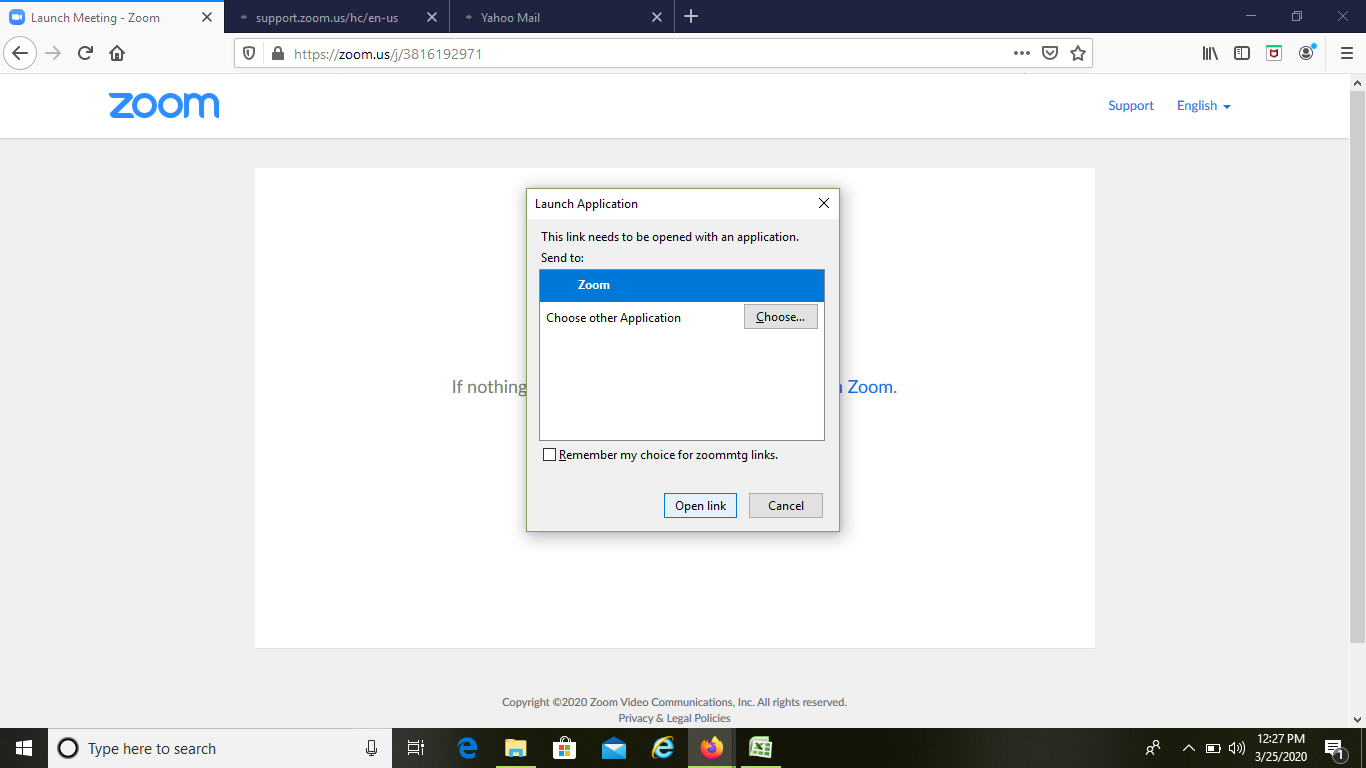Click the Support link in header

coord(1130,106)
